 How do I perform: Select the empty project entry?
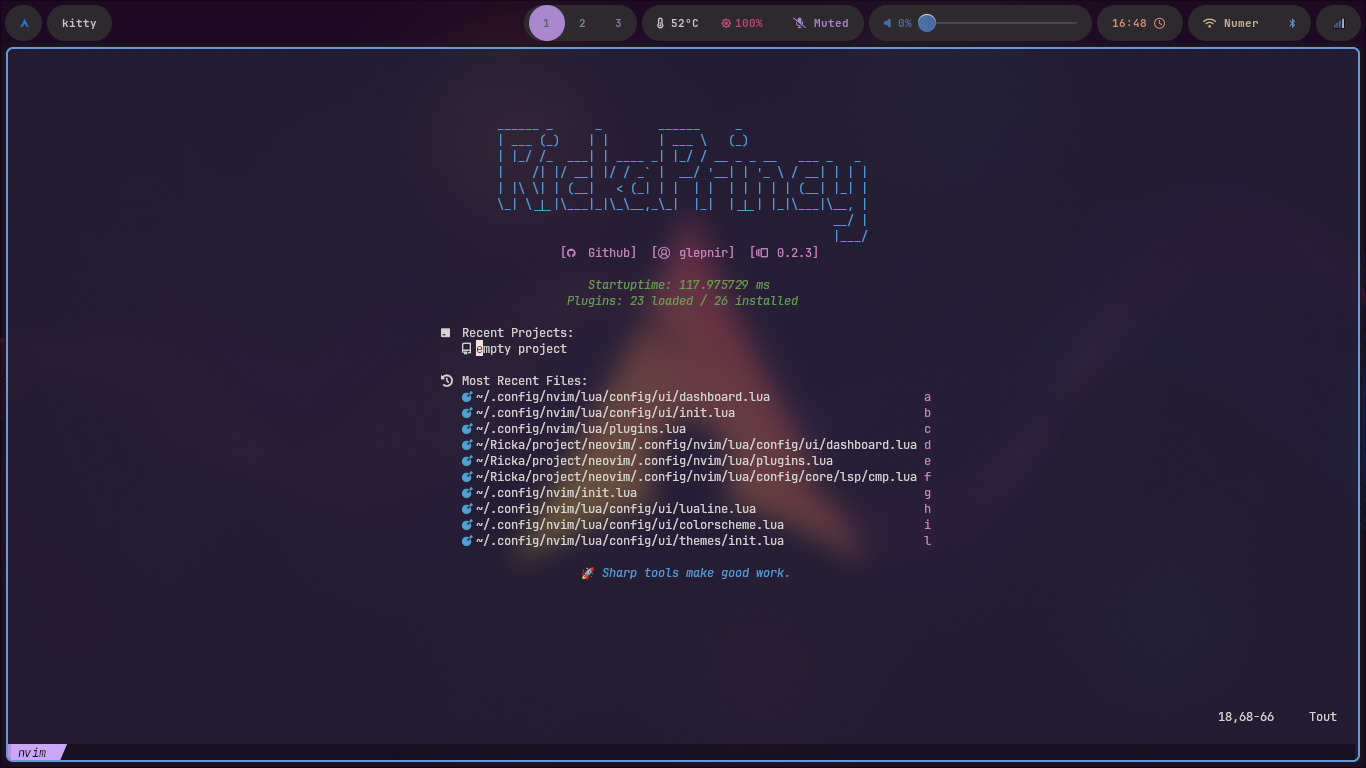521,349
